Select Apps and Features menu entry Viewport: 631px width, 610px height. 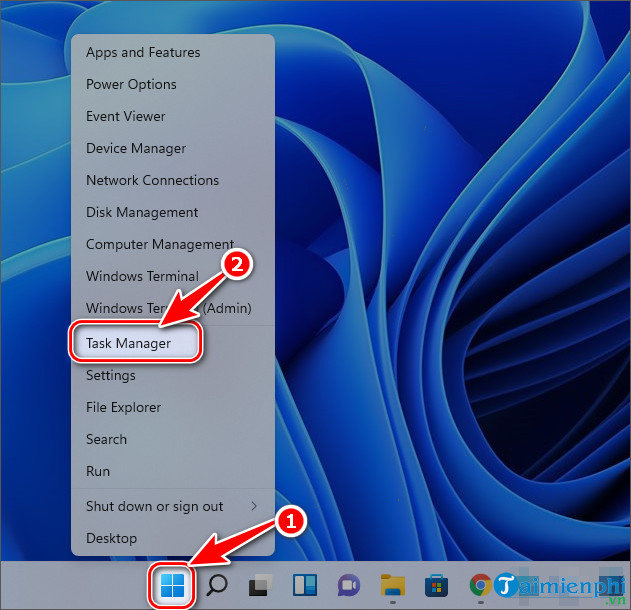coord(173,52)
